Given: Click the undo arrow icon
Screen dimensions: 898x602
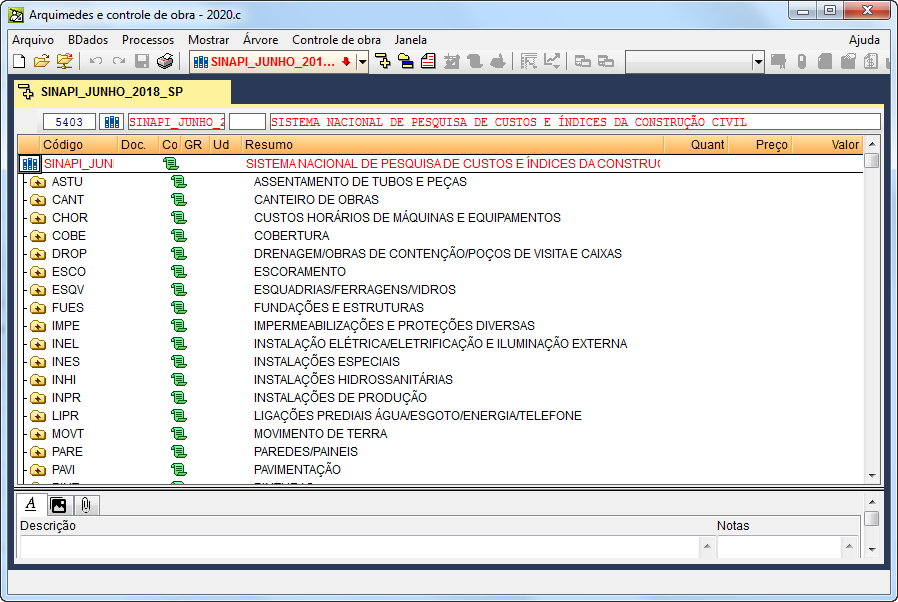Looking at the screenshot, I should pos(96,61).
